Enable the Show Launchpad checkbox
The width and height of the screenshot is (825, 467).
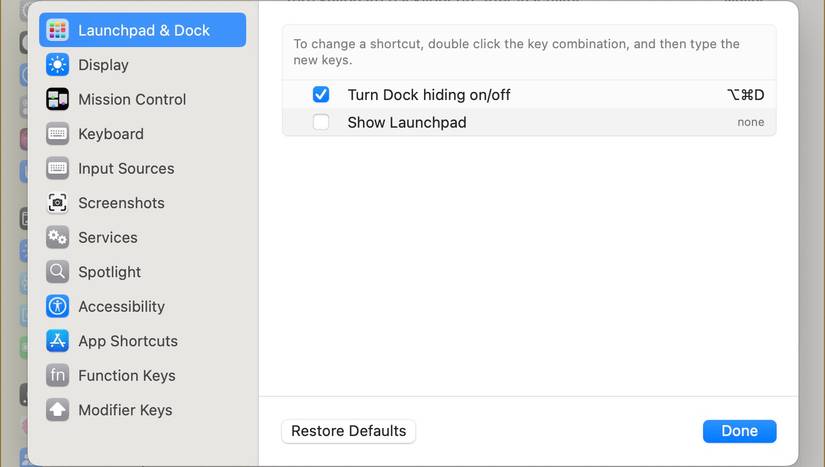321,122
